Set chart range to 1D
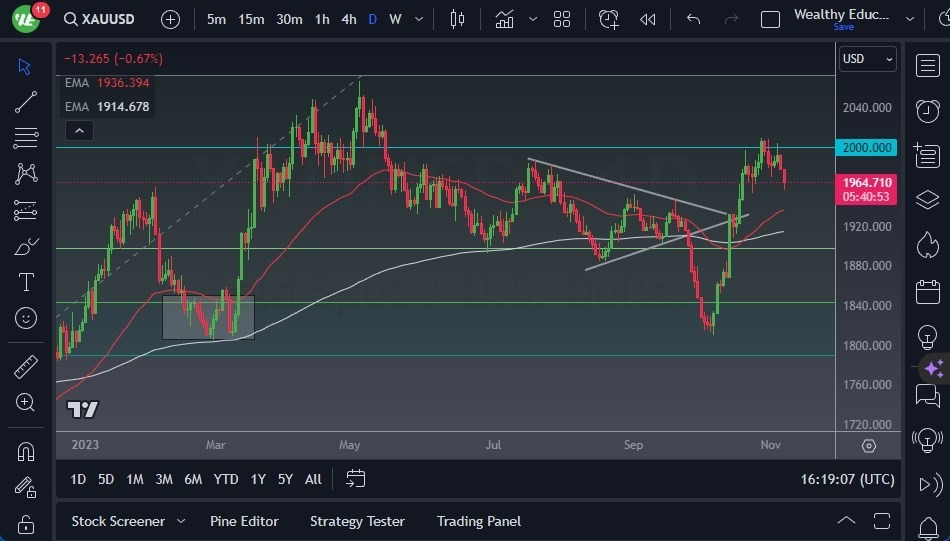 point(78,479)
